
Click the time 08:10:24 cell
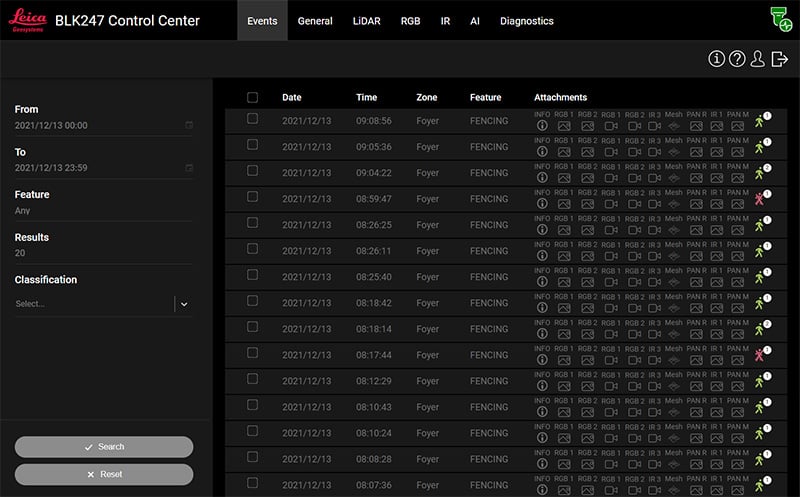(374, 433)
